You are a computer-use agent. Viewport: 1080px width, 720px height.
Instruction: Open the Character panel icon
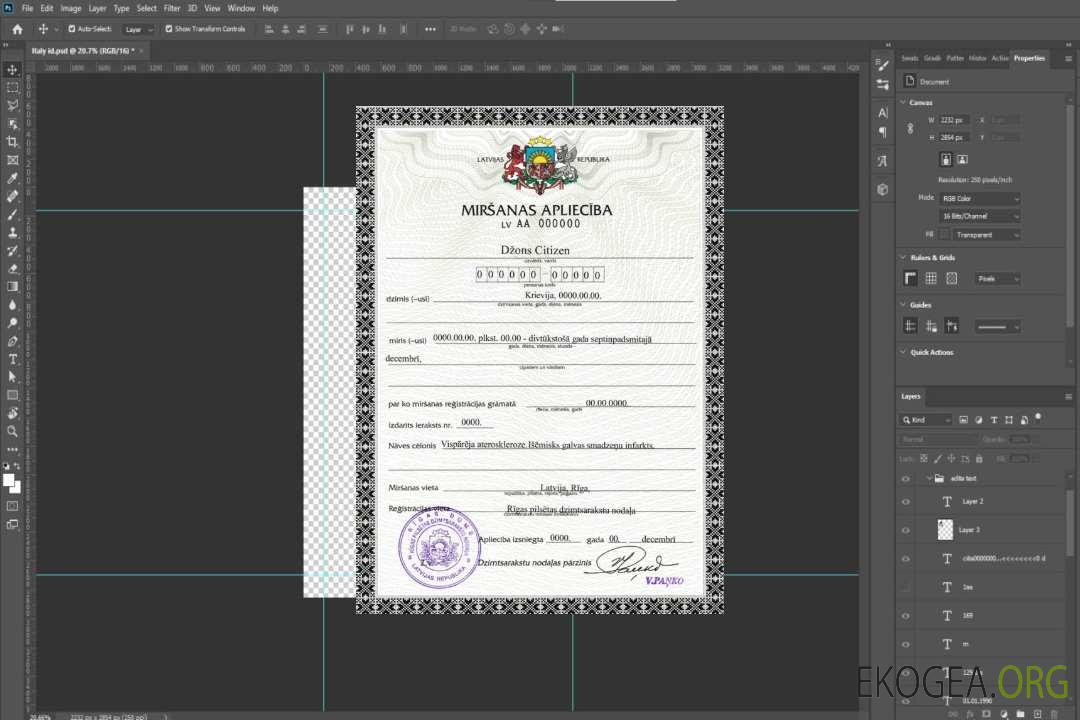point(883,112)
